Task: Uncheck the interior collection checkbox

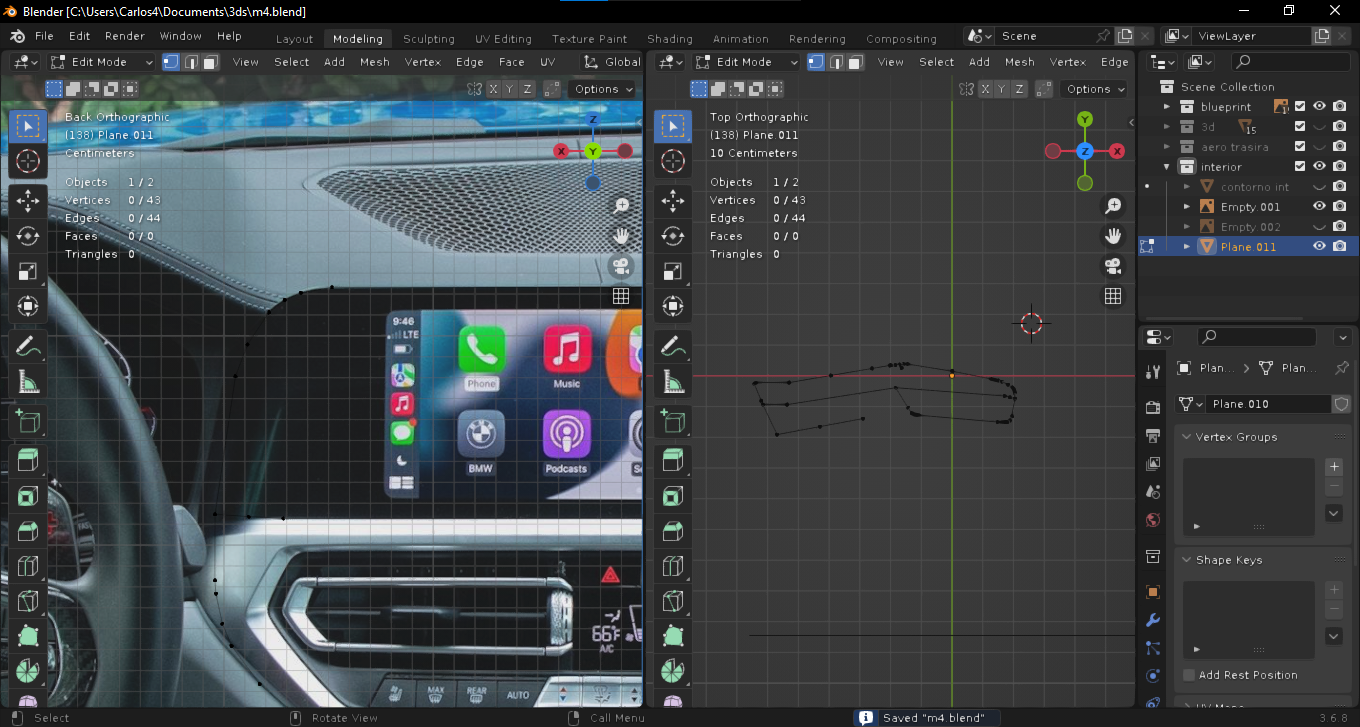Action: pyautogui.click(x=1300, y=167)
